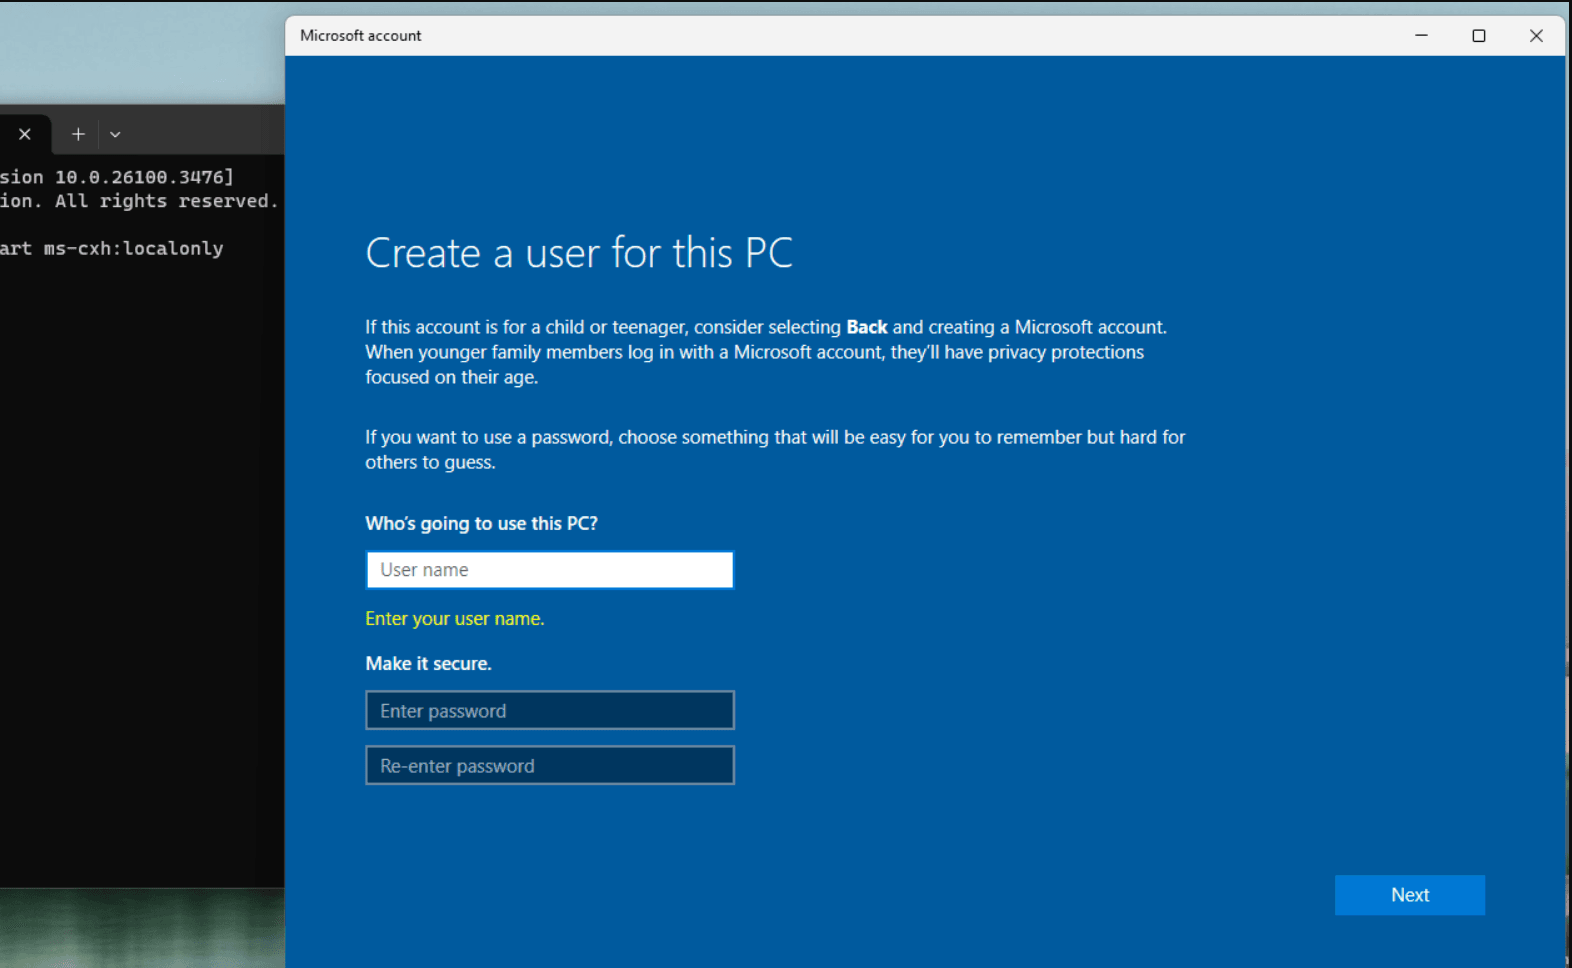Focus the Enter password field
The width and height of the screenshot is (1572, 968).
pyautogui.click(x=550, y=710)
